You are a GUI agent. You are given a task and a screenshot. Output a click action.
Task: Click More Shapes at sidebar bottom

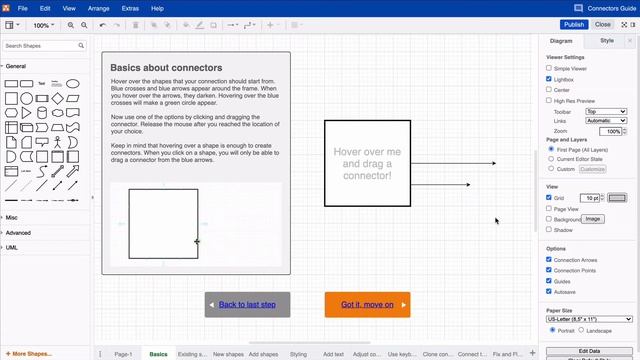29,354
